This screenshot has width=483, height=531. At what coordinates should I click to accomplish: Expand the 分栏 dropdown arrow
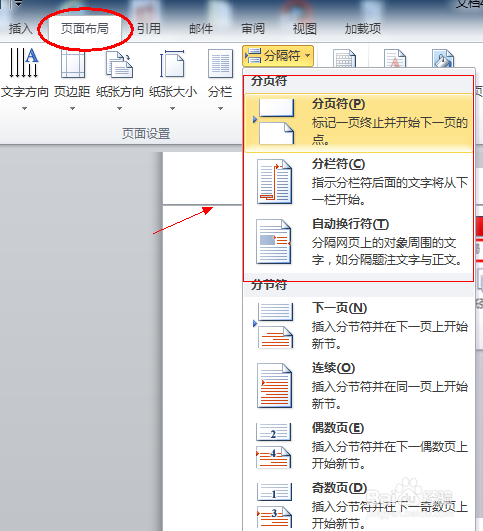[x=220, y=109]
